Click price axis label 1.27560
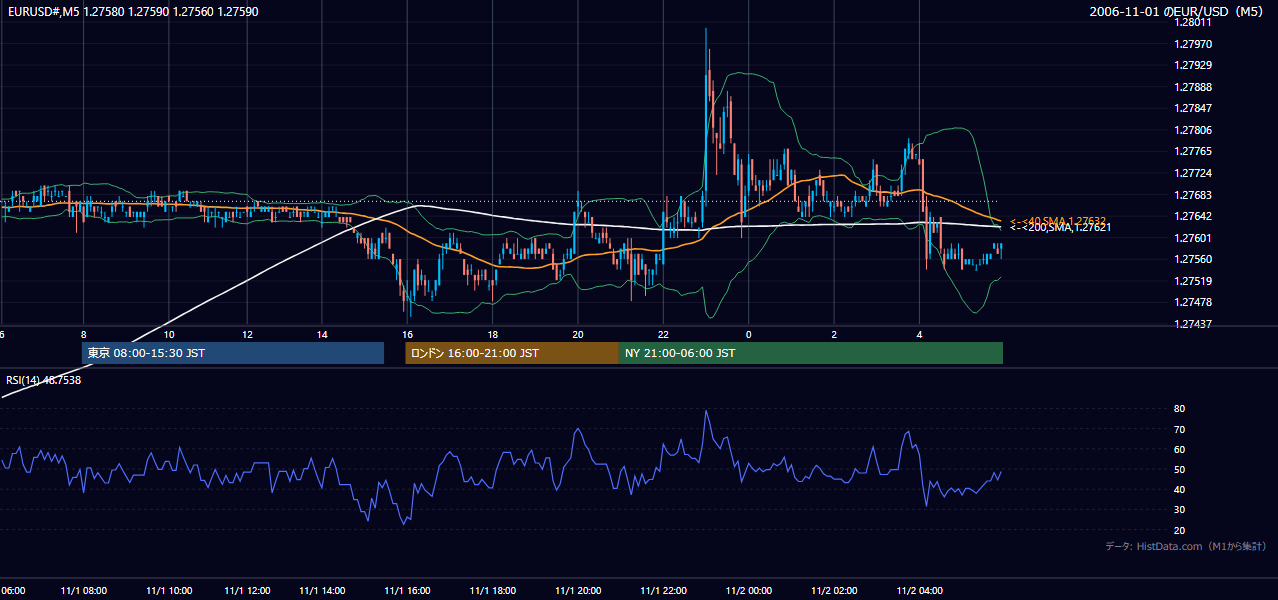Image resolution: width=1278 pixels, height=600 pixels. pos(1193,259)
